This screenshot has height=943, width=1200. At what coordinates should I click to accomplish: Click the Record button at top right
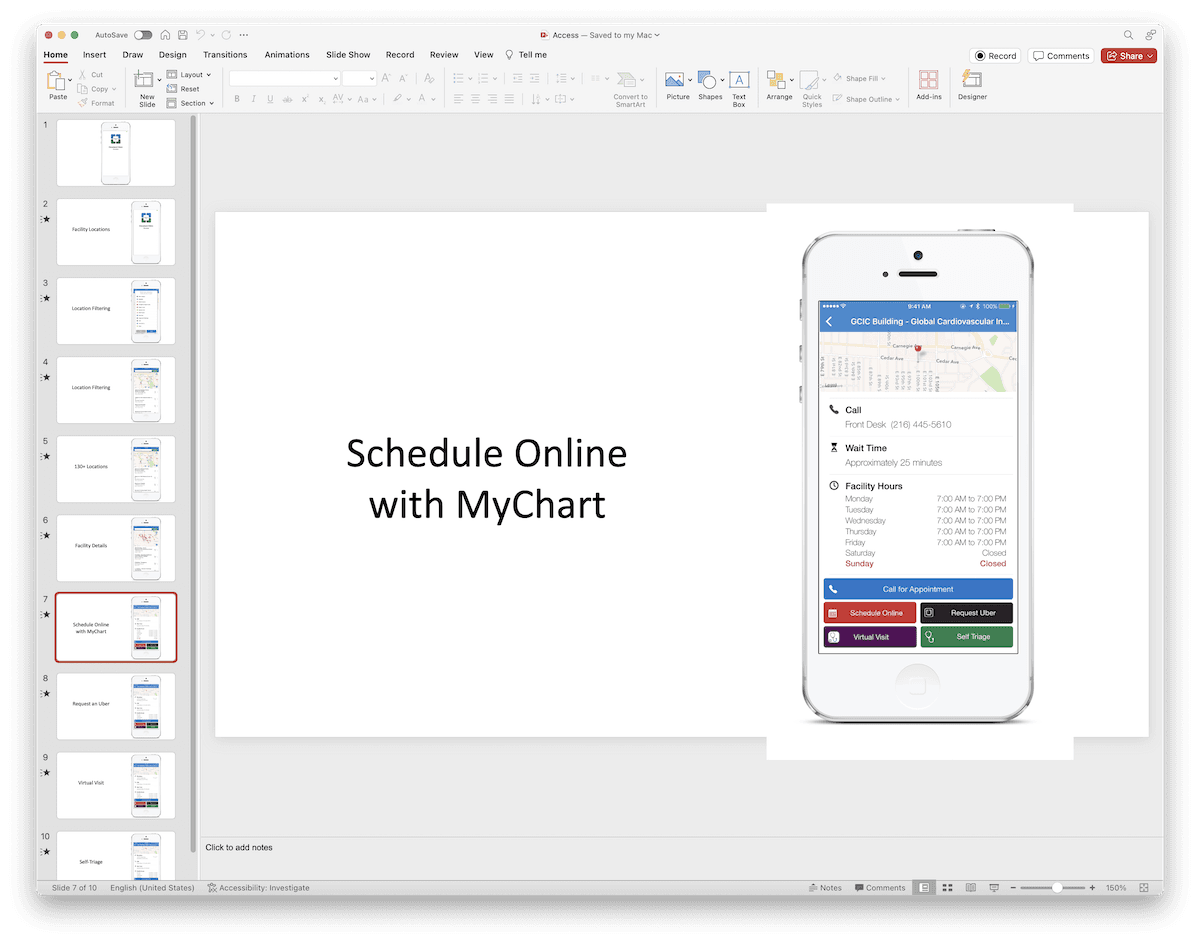[x=996, y=56]
